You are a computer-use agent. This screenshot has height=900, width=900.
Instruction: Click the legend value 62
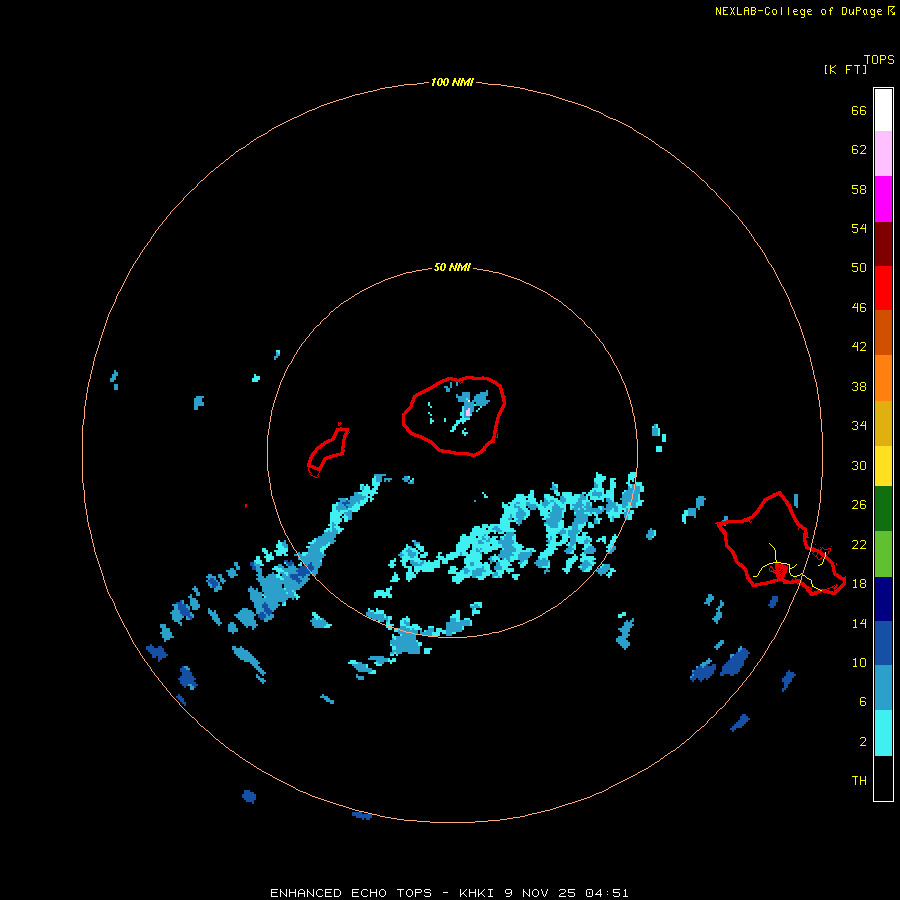(x=859, y=150)
